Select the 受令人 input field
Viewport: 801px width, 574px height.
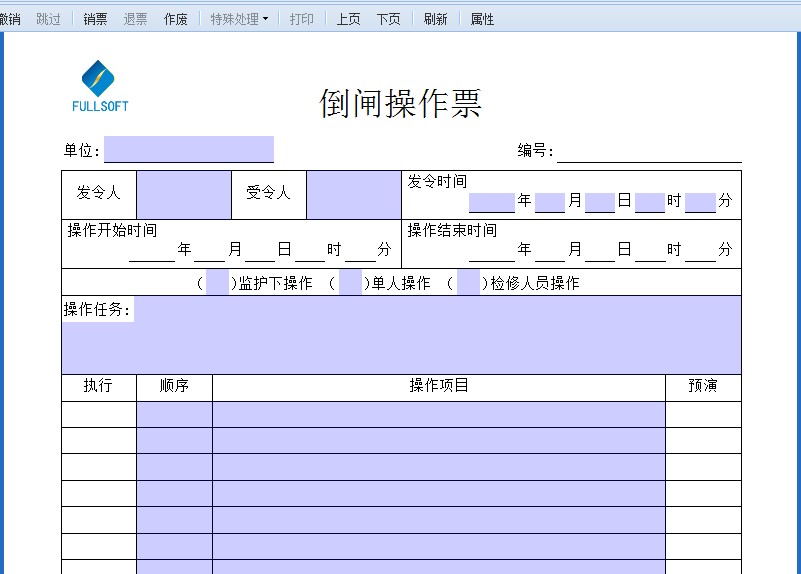[x=353, y=195]
